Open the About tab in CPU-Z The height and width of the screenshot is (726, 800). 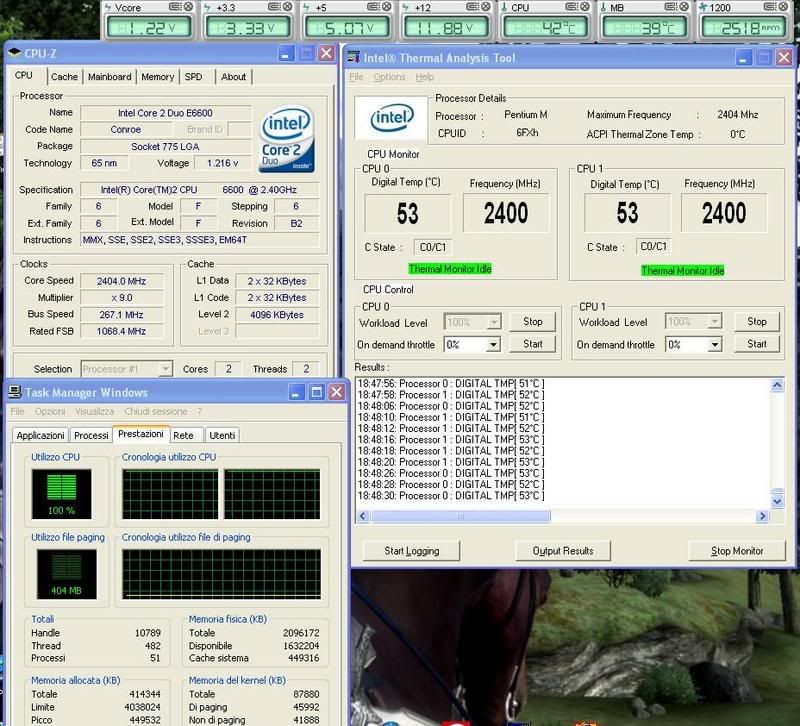(x=233, y=77)
